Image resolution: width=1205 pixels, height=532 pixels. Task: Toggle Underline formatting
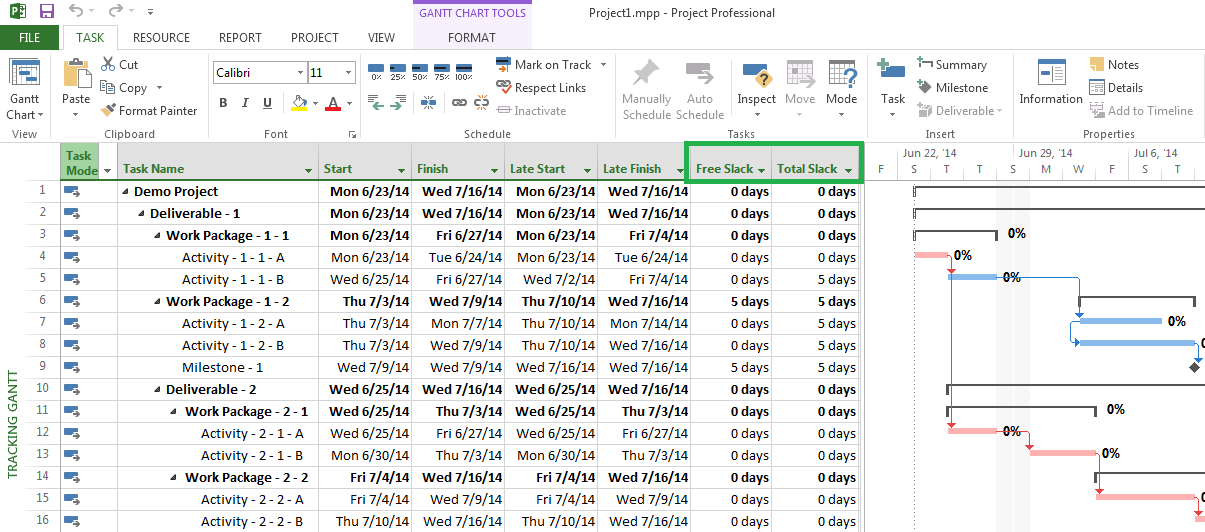pyautogui.click(x=267, y=103)
